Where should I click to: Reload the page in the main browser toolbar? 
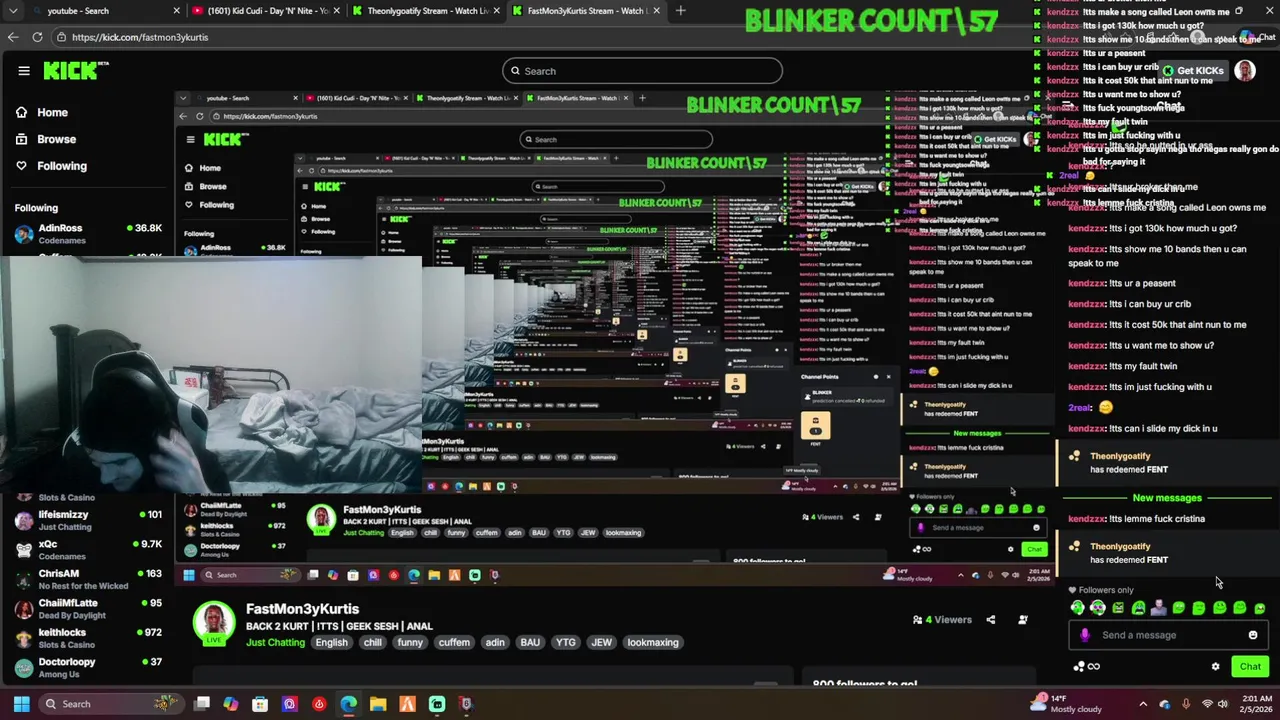coord(37,37)
